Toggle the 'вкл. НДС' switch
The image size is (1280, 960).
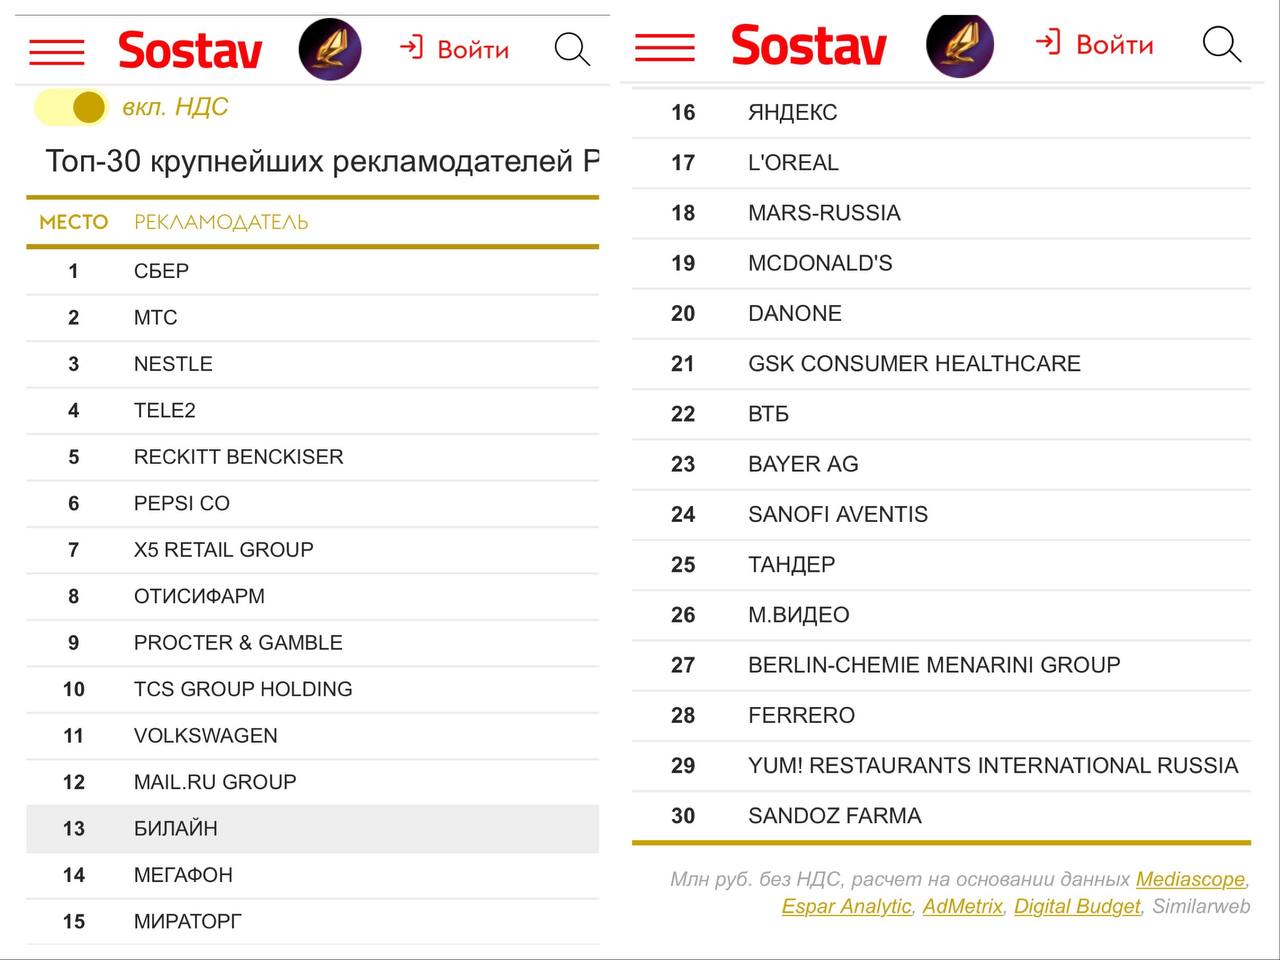71,107
